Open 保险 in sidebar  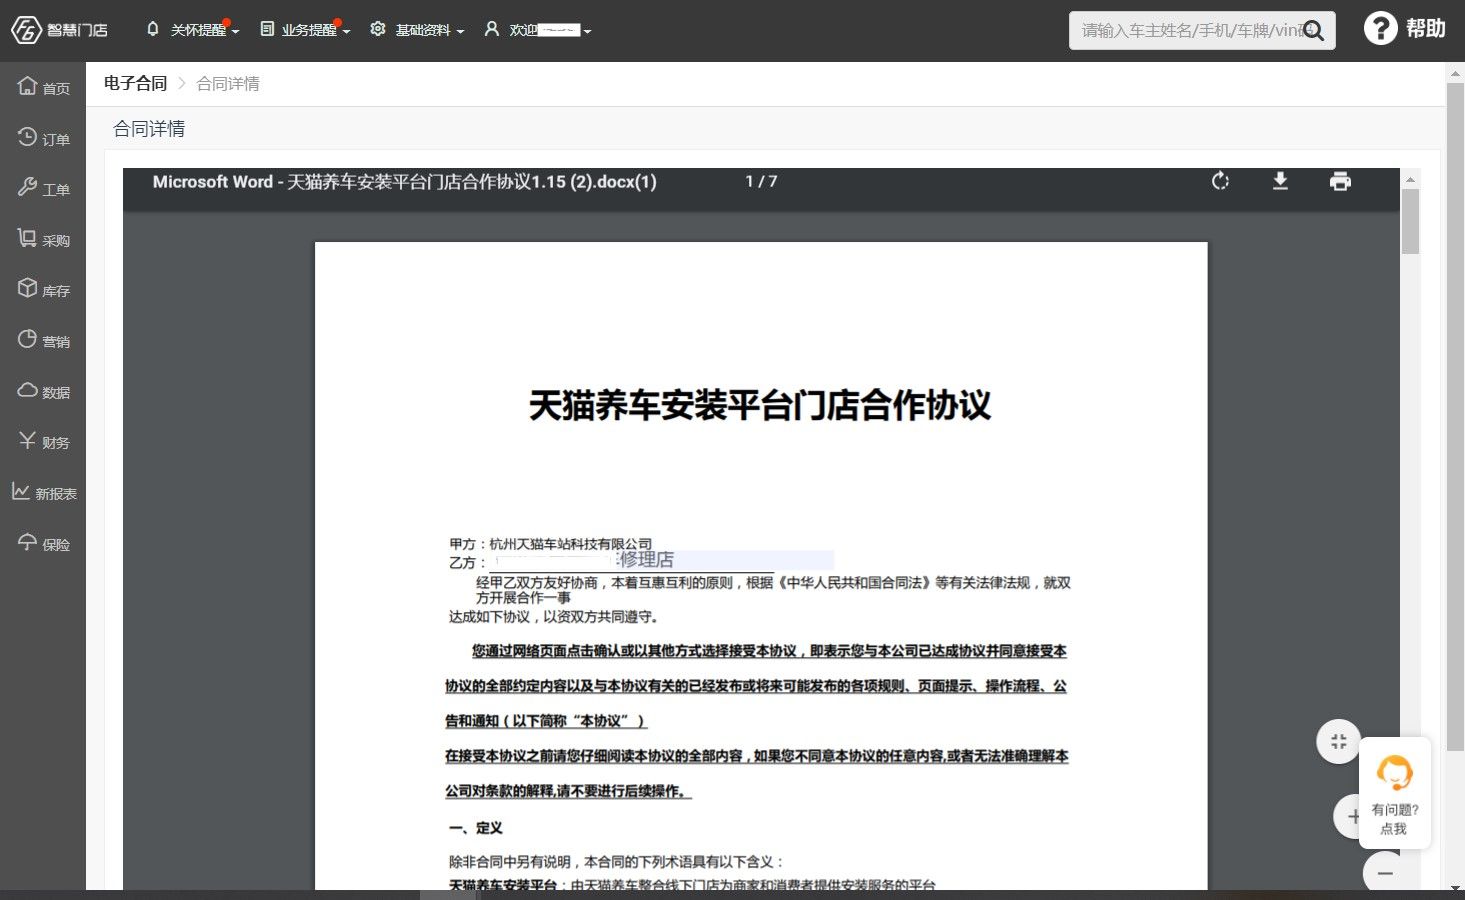coord(43,543)
